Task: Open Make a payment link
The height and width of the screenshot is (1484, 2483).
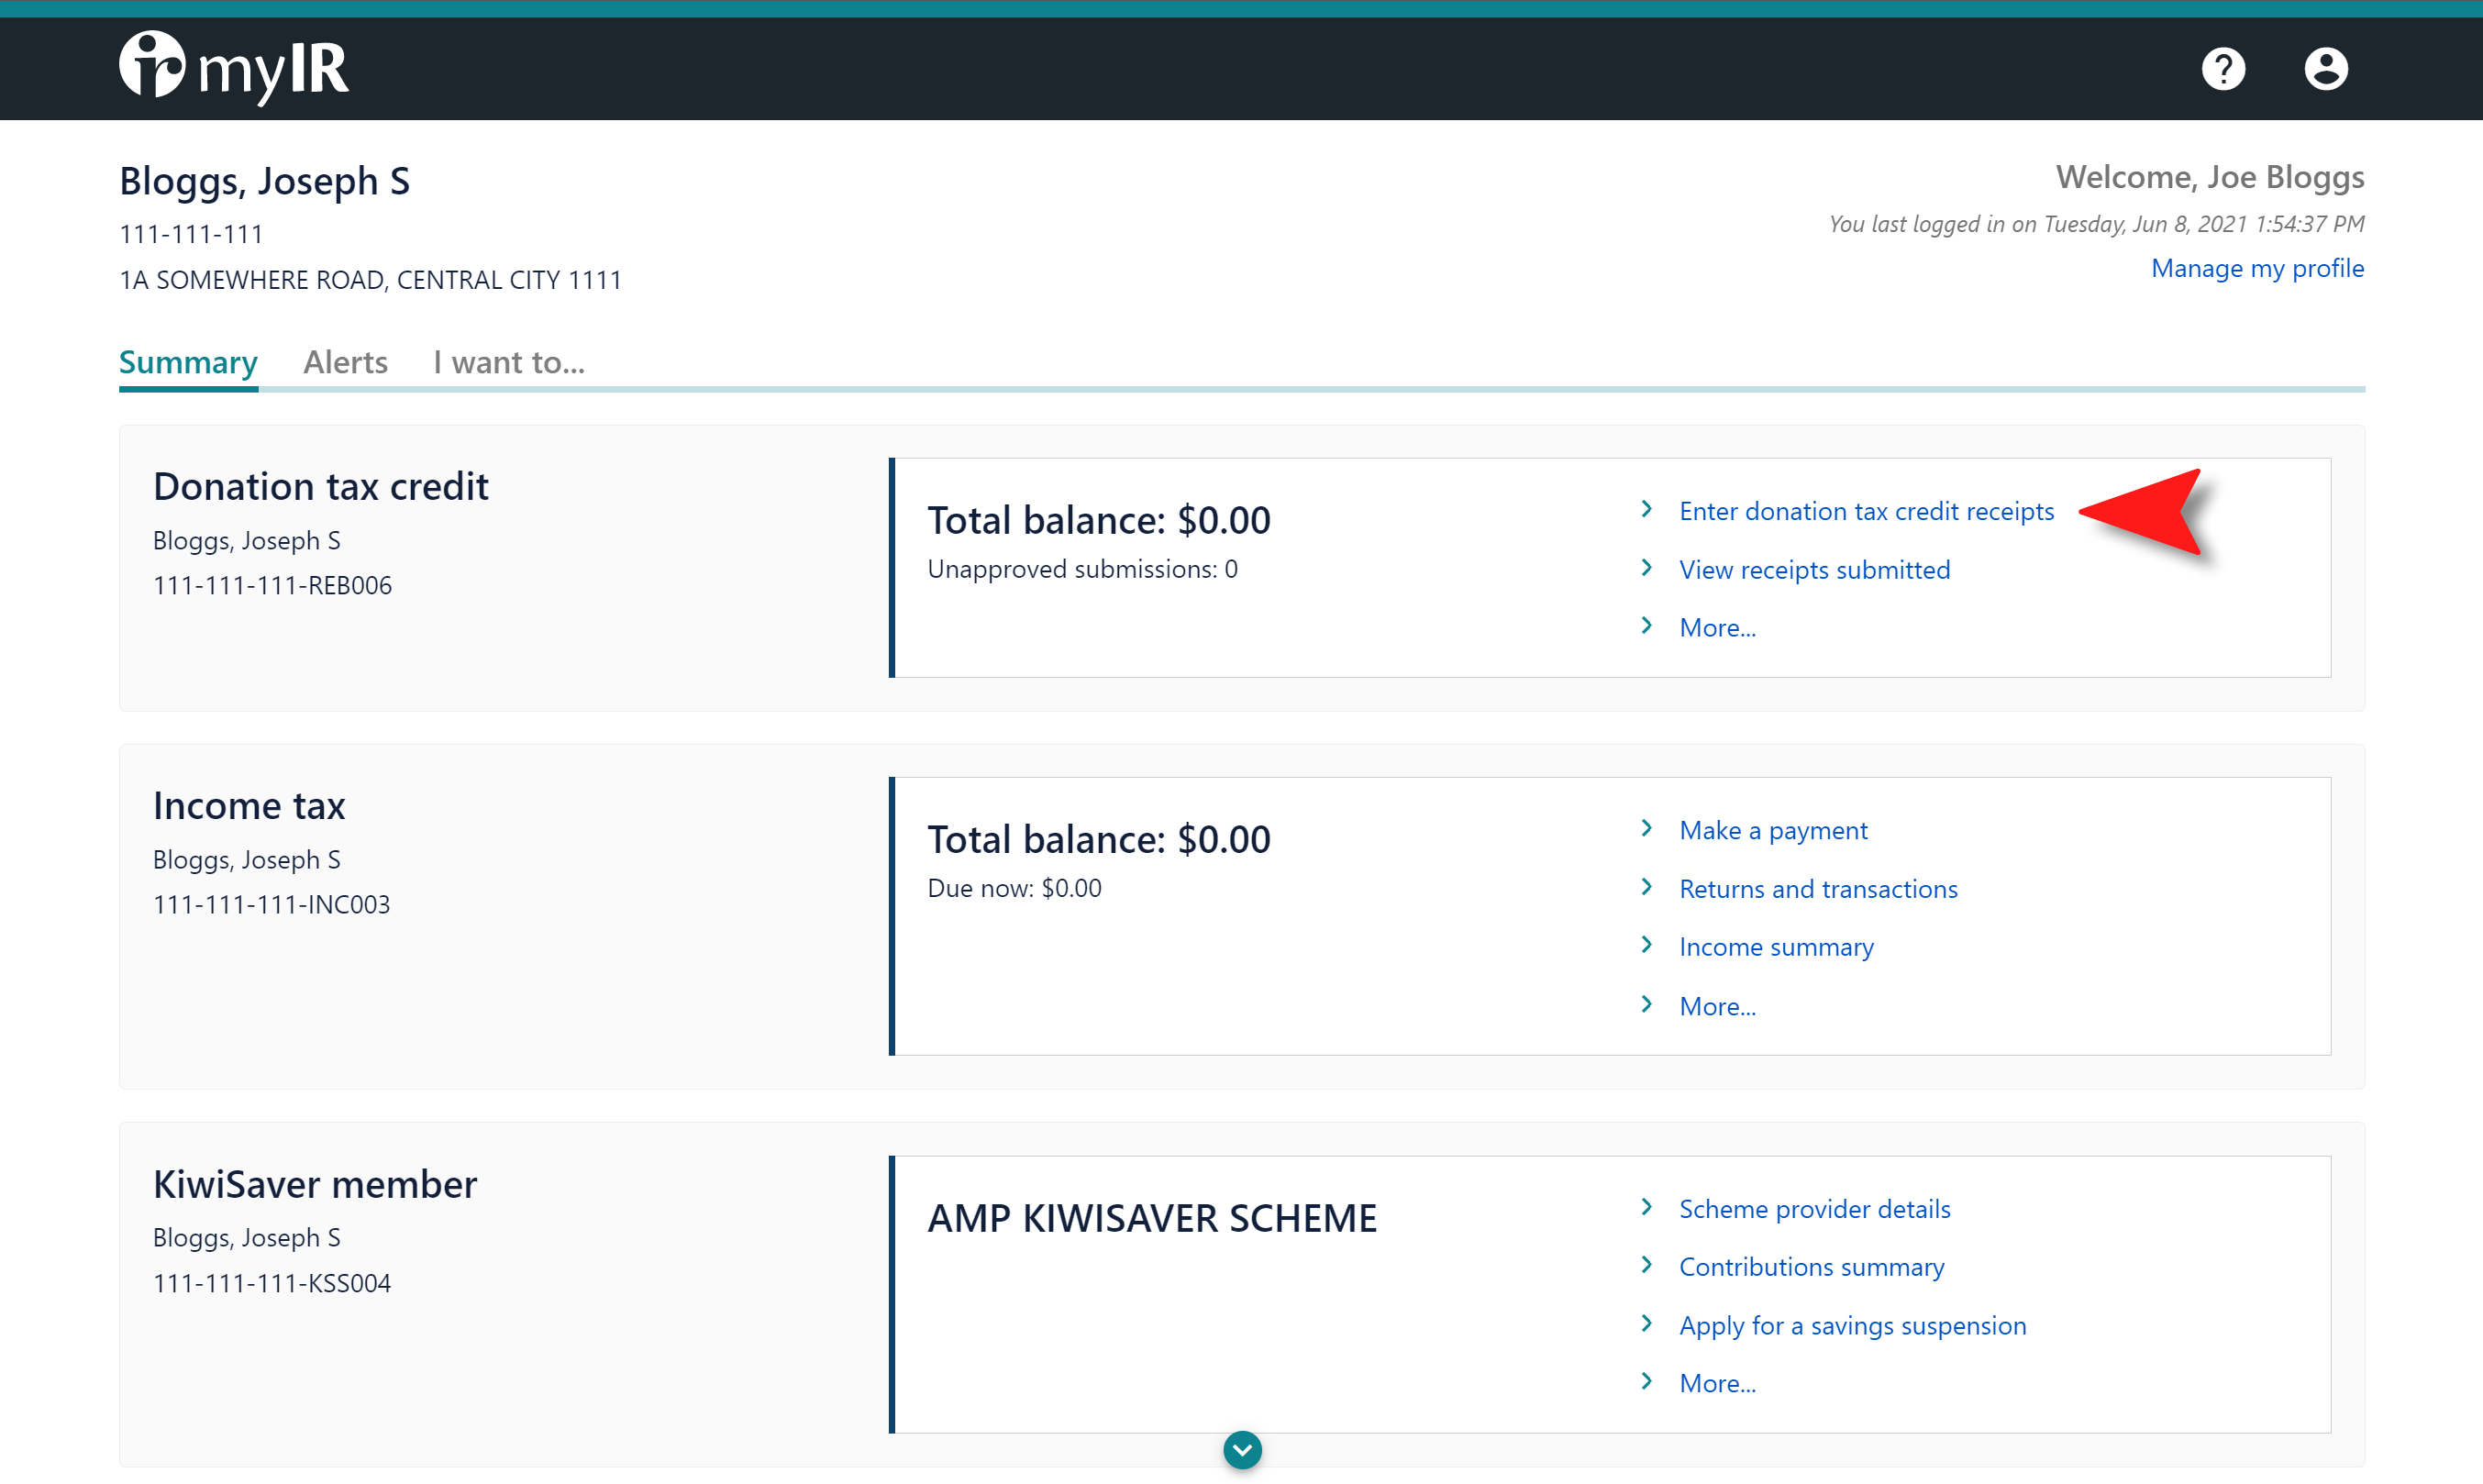Action: pyautogui.click(x=1773, y=830)
